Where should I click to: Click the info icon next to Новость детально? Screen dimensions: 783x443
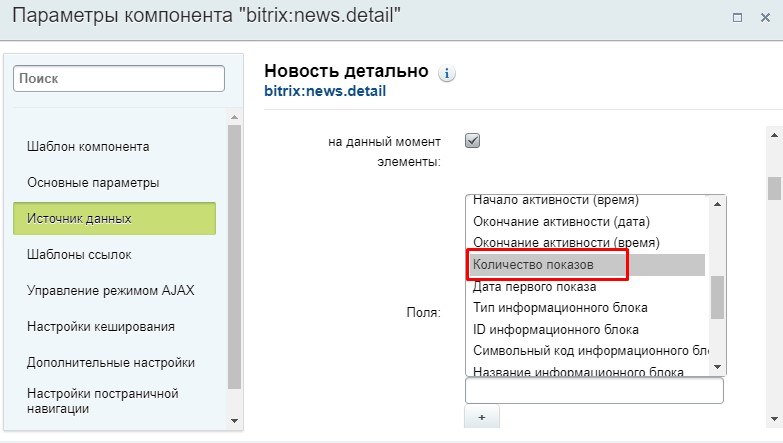click(446, 73)
